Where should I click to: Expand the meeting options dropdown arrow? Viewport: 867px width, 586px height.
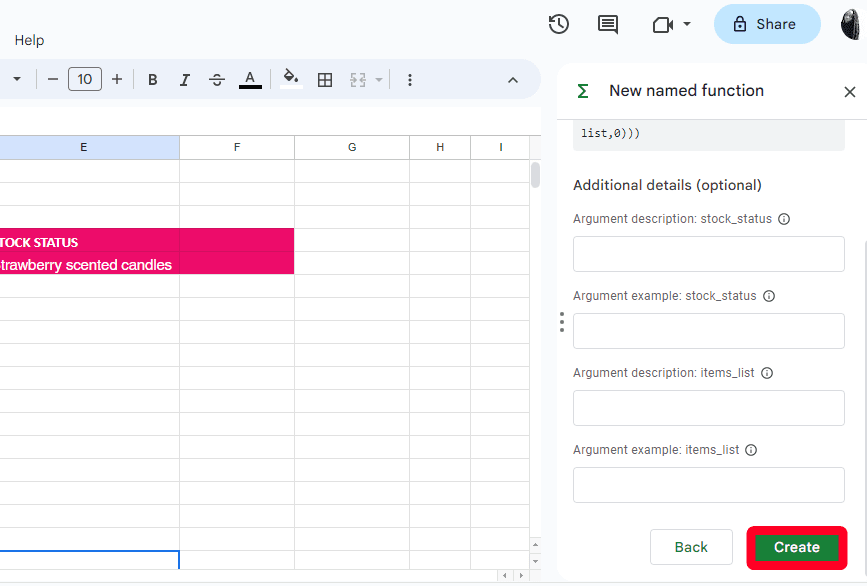[687, 25]
